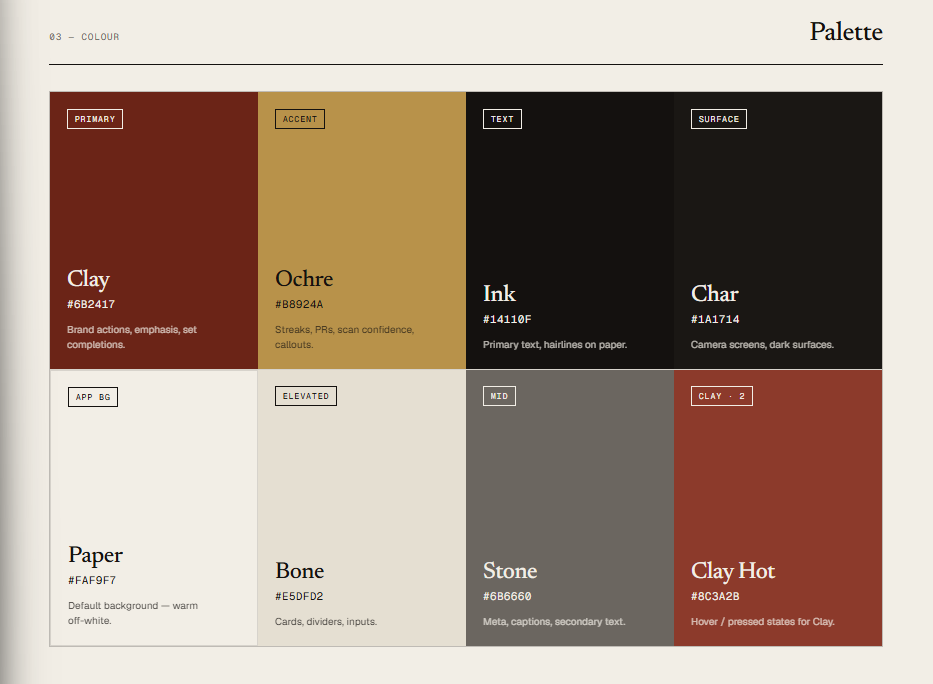Click the TEXT tag on Ink card
Image resolution: width=933 pixels, height=684 pixels.
(502, 119)
